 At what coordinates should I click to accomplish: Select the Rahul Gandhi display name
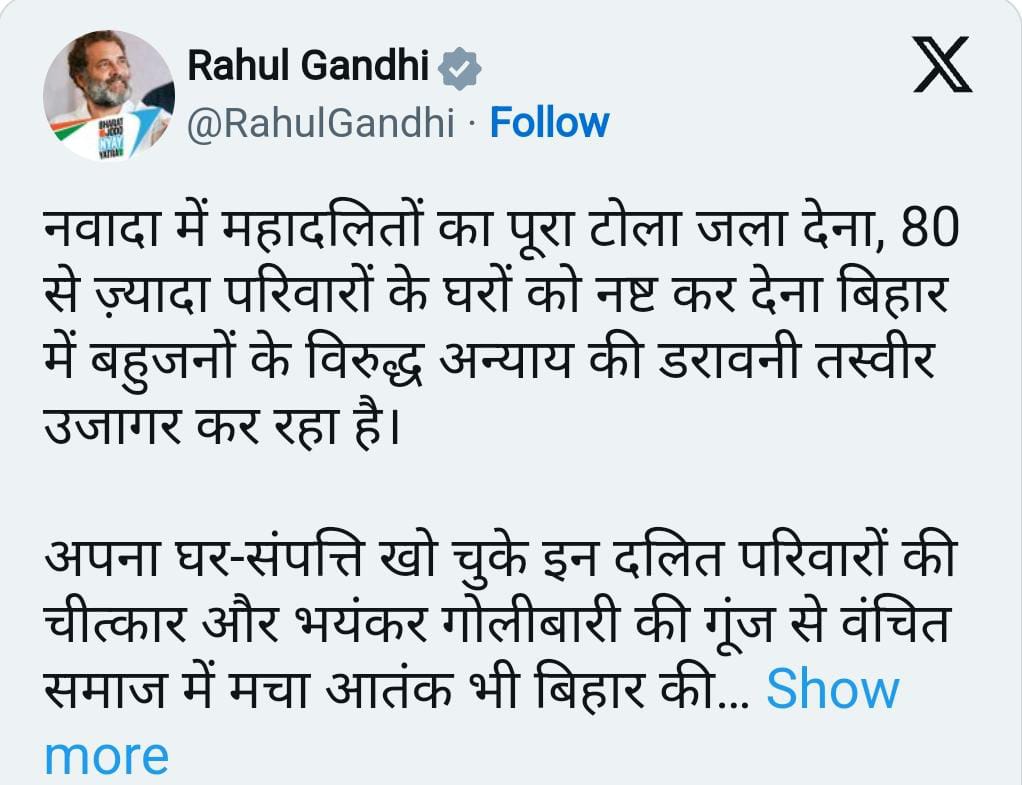[x=308, y=65]
